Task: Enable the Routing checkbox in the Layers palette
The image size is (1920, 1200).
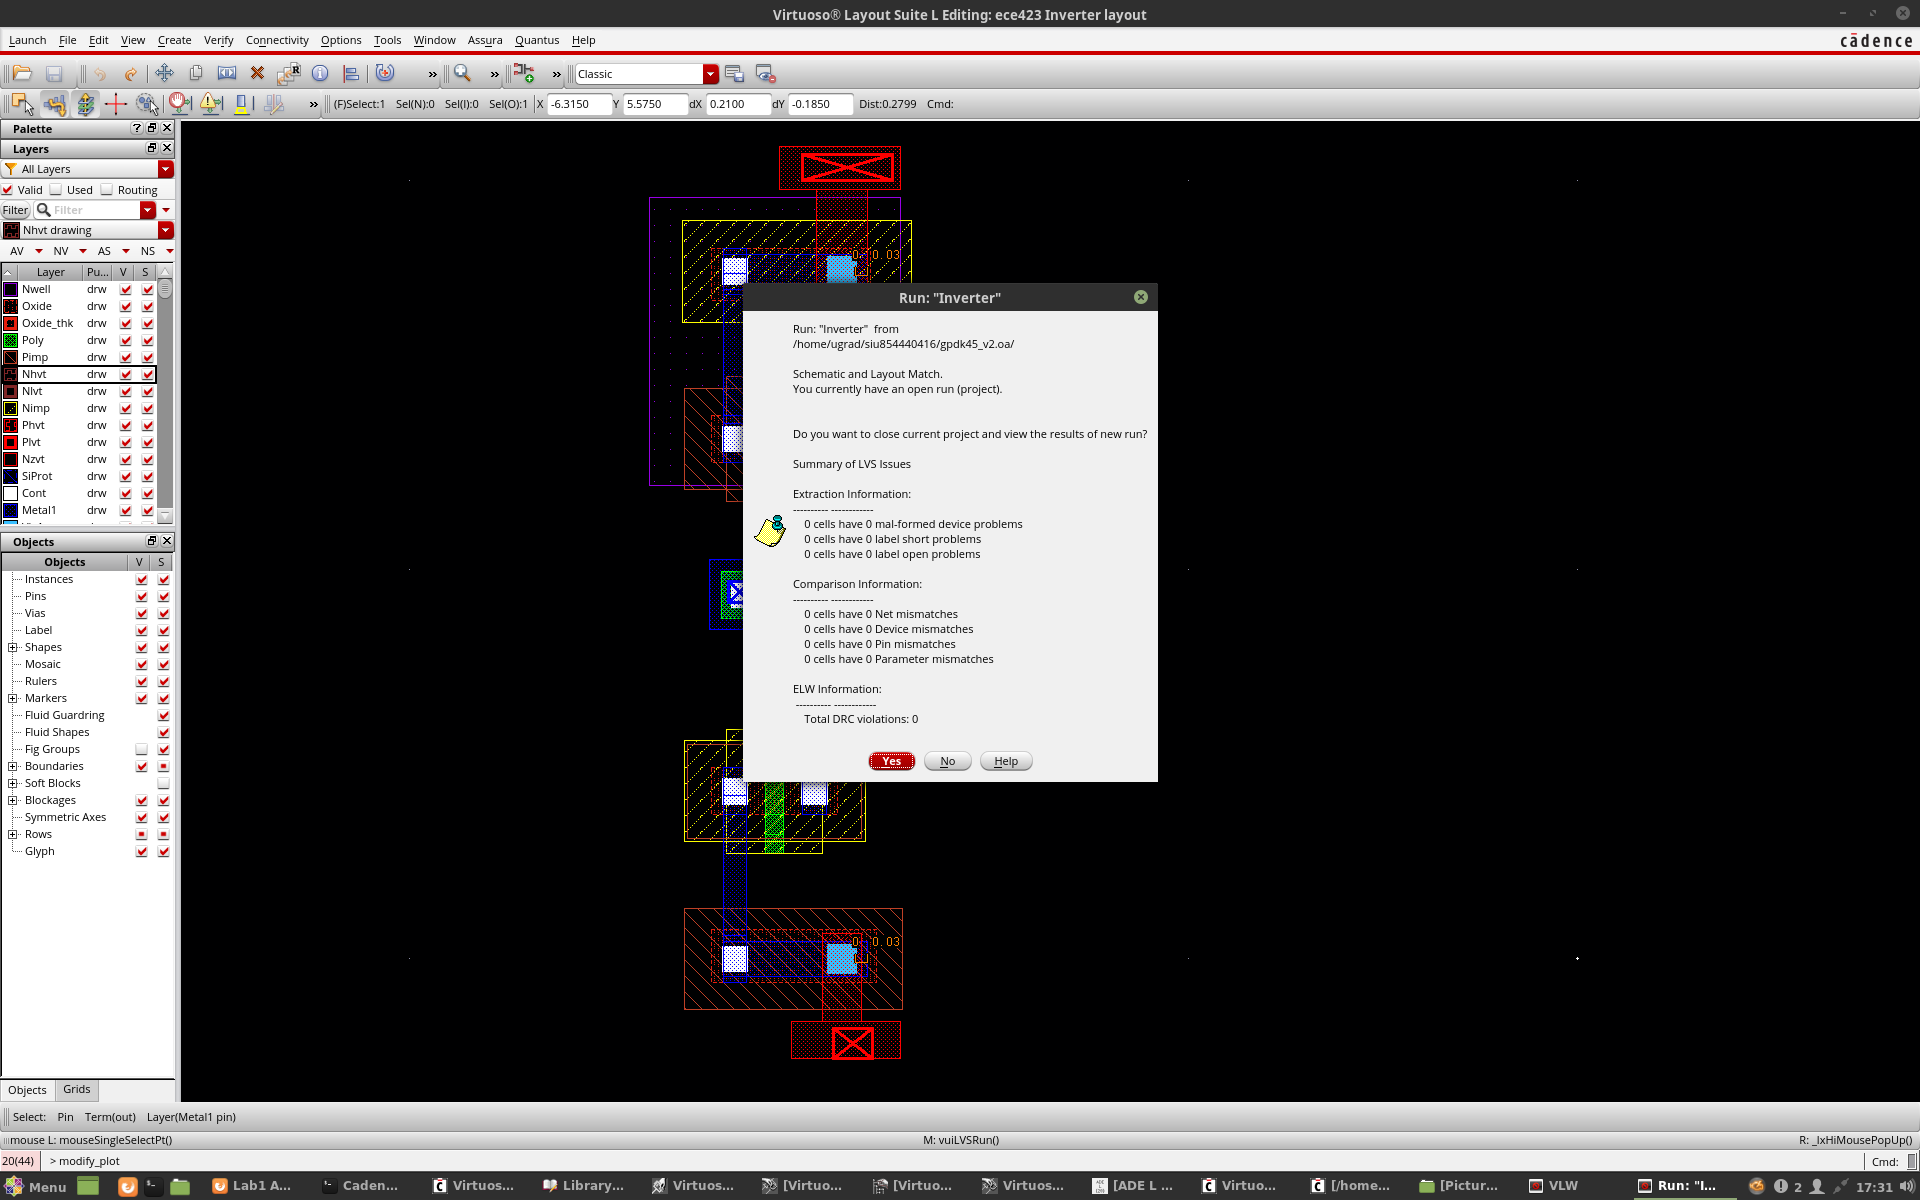Action: click(106, 190)
